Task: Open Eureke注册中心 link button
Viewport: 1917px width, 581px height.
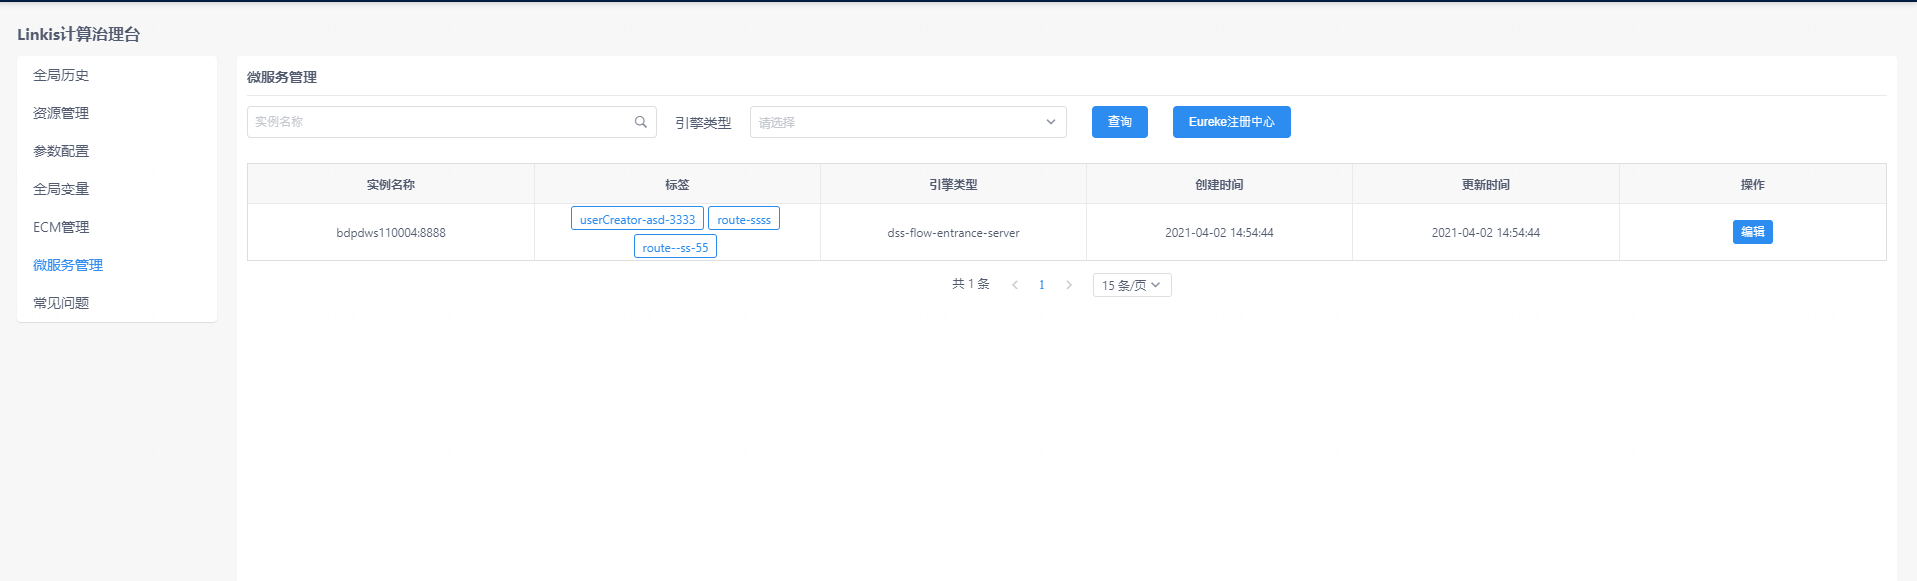Action: (x=1231, y=122)
